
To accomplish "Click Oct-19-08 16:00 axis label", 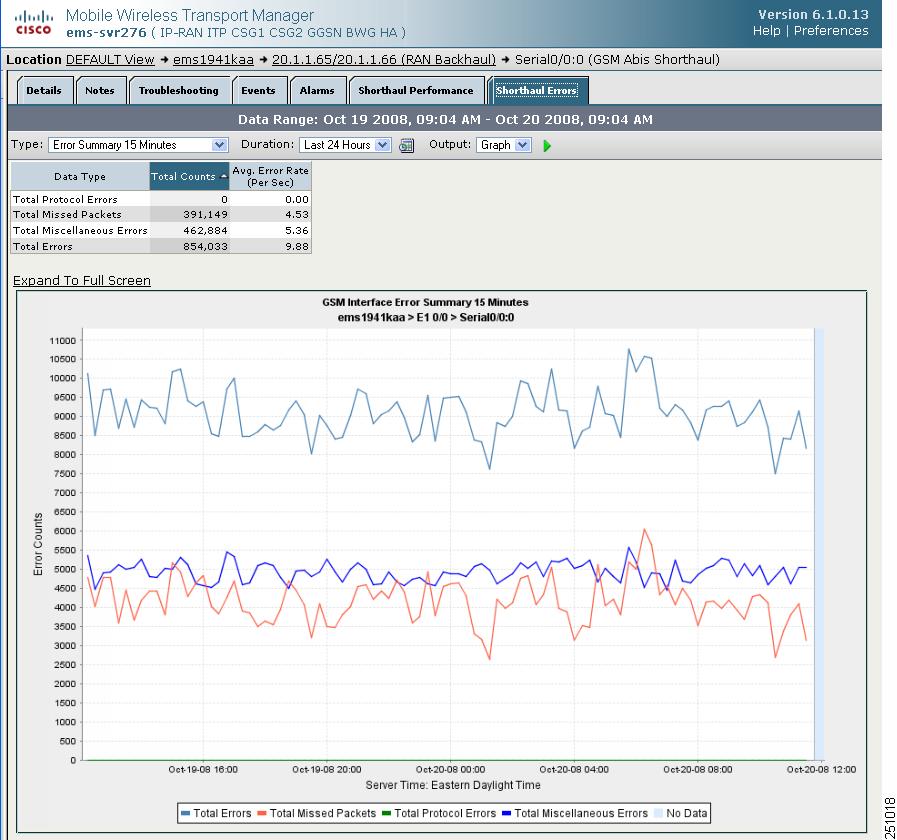I will [203, 770].
